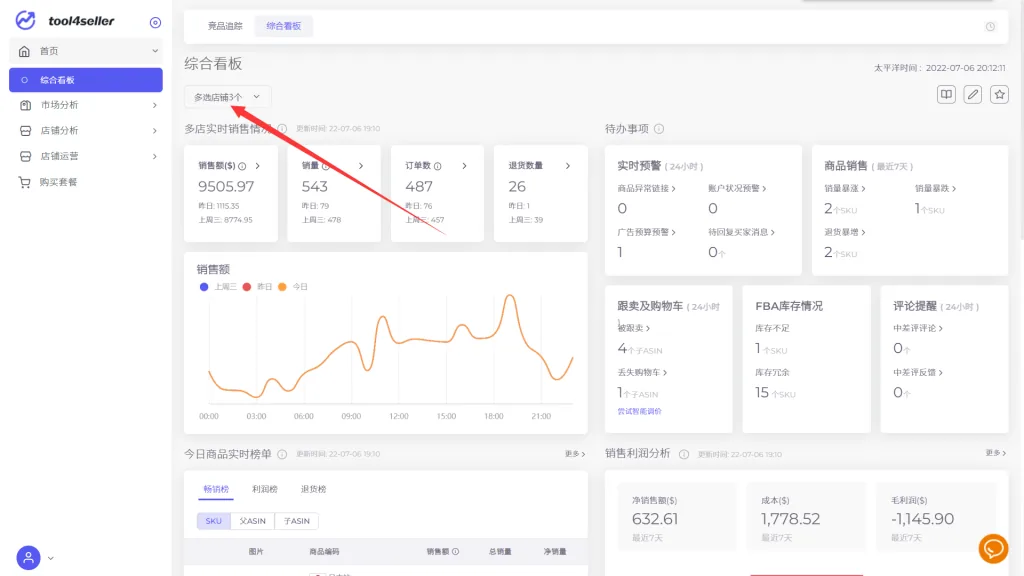Click info icon in 销售额 table header

pyautogui.click(x=455, y=551)
